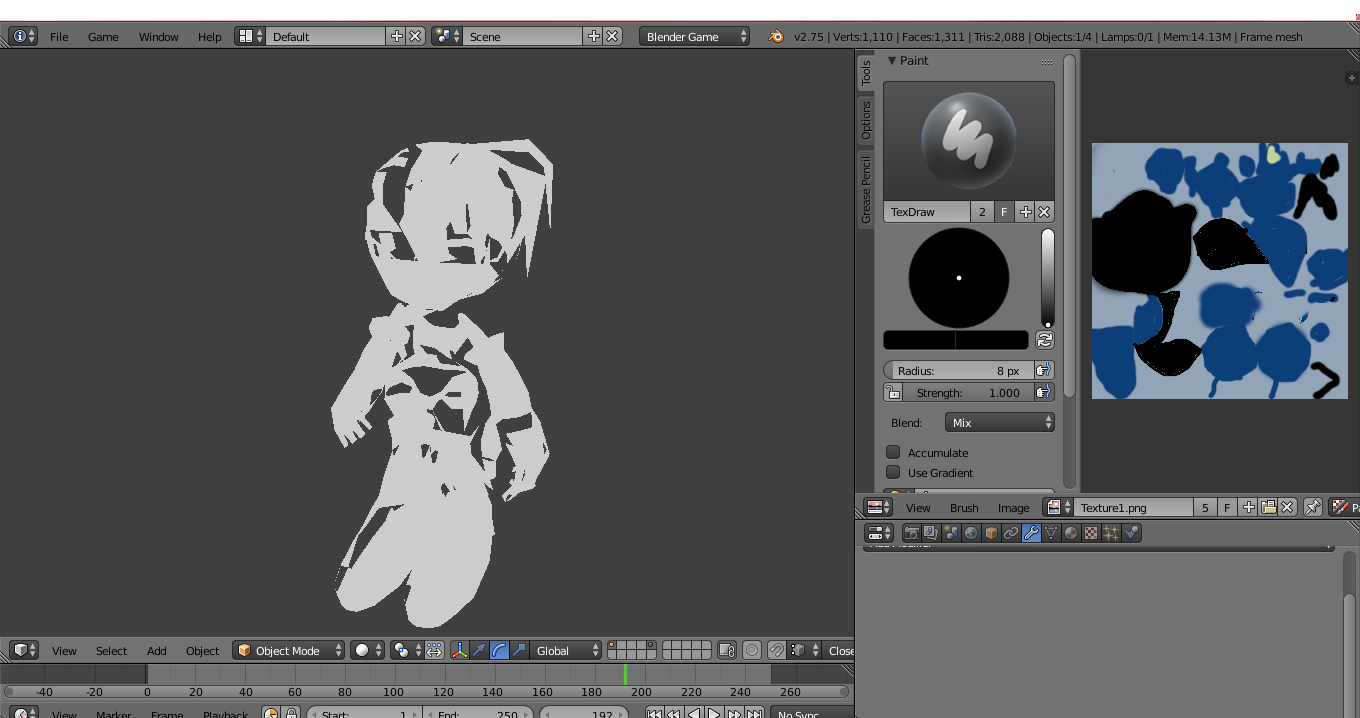Toggle strength pressure sensitivity icon
This screenshot has width=1360, height=718.
[x=1044, y=392]
